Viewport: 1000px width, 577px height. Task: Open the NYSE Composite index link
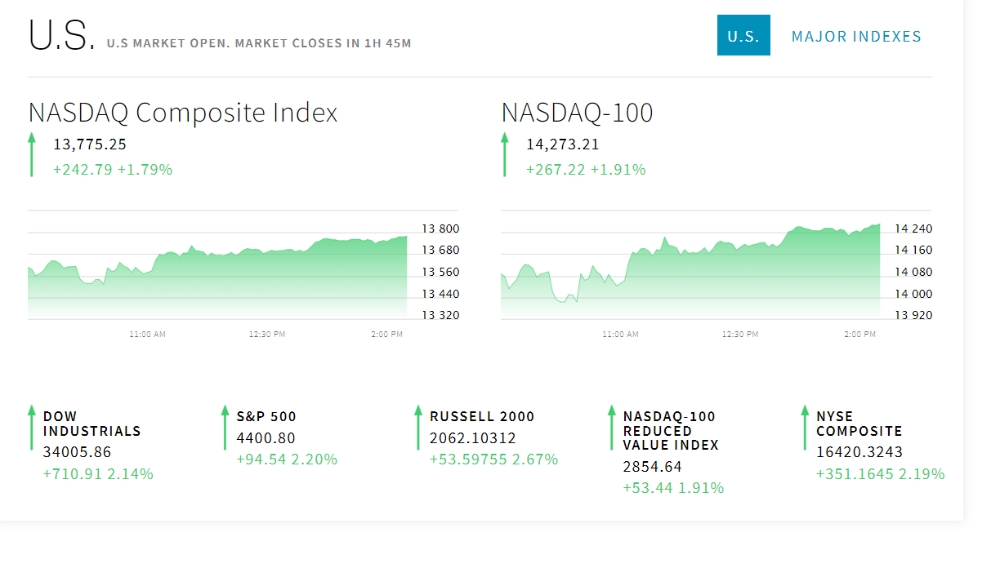(x=859, y=424)
